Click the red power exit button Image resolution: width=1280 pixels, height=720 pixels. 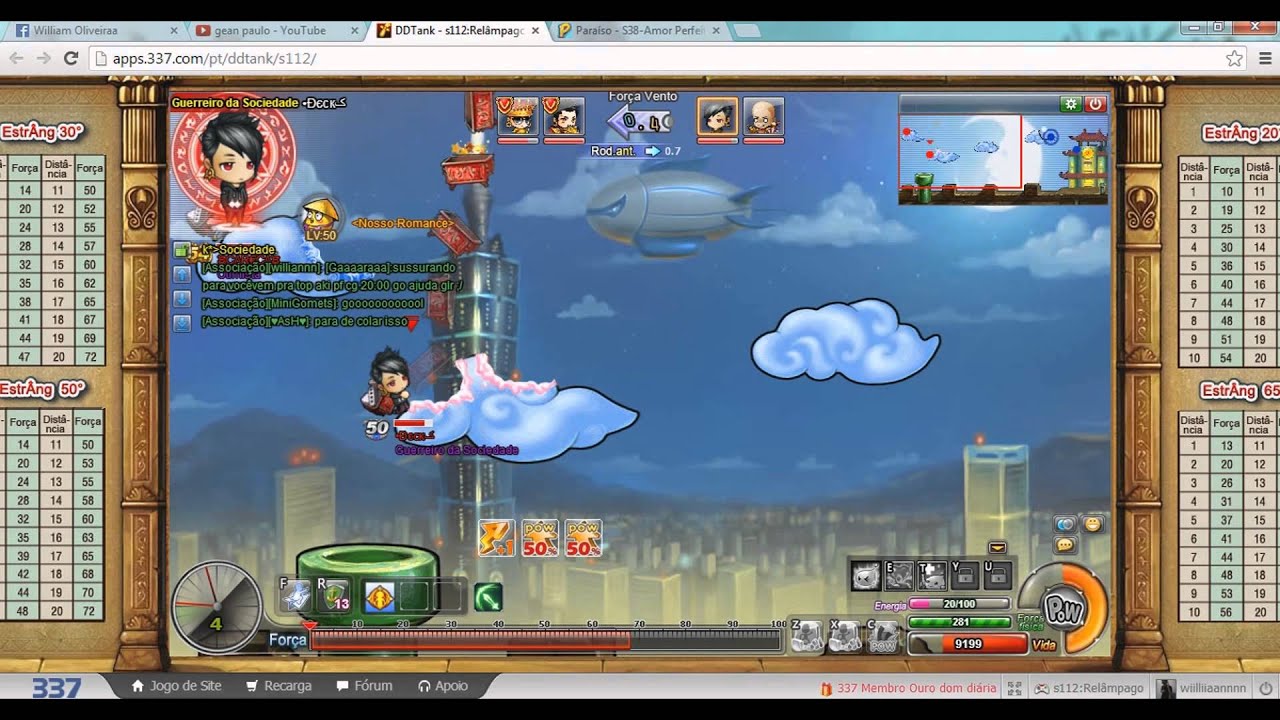(1095, 104)
